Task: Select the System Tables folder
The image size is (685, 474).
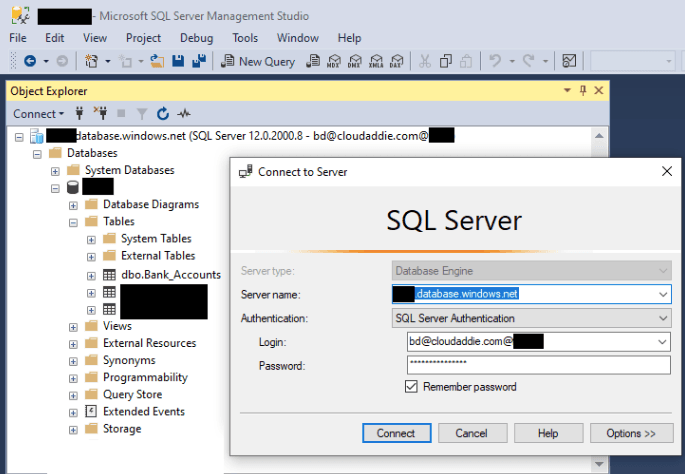Action: click(x=156, y=239)
